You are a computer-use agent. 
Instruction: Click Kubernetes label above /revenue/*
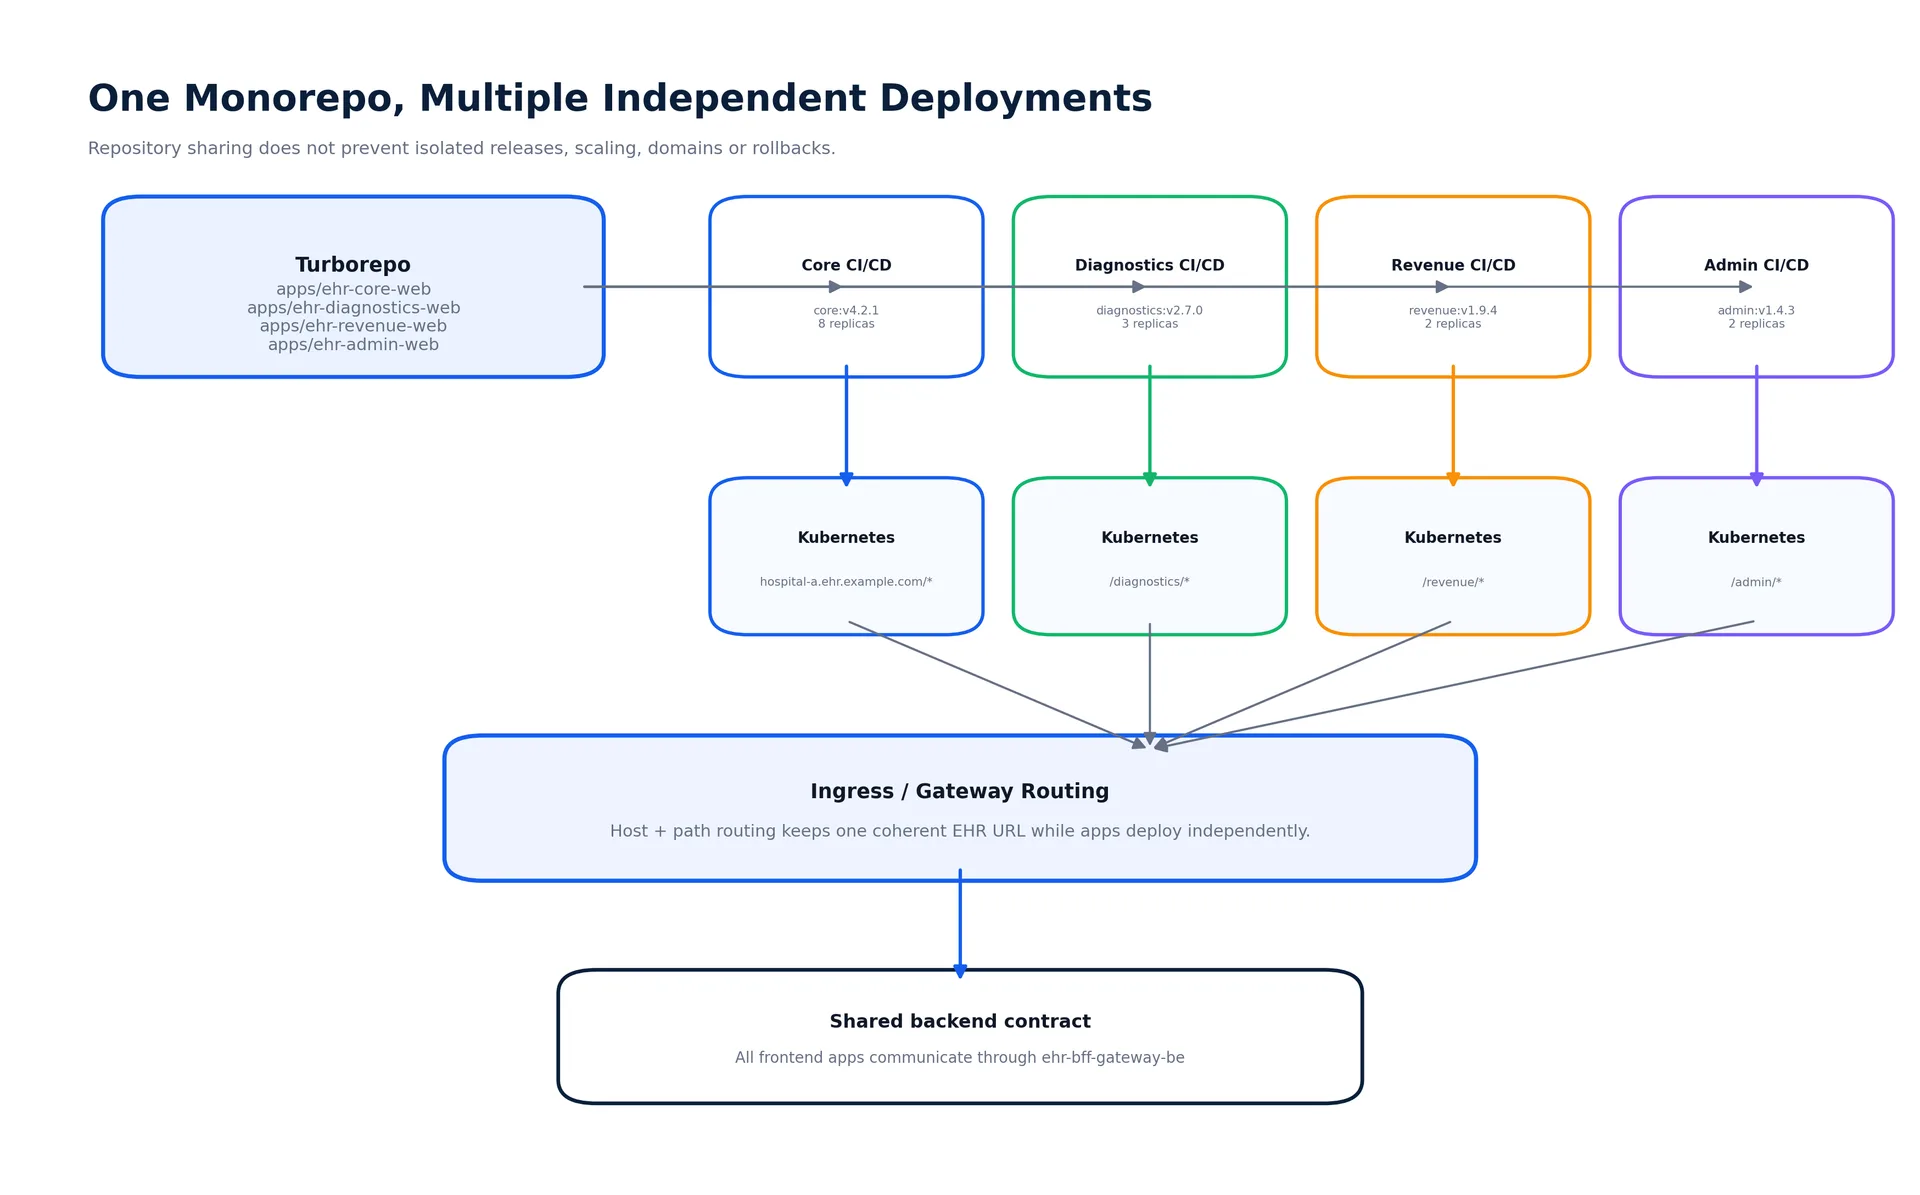tap(1453, 538)
